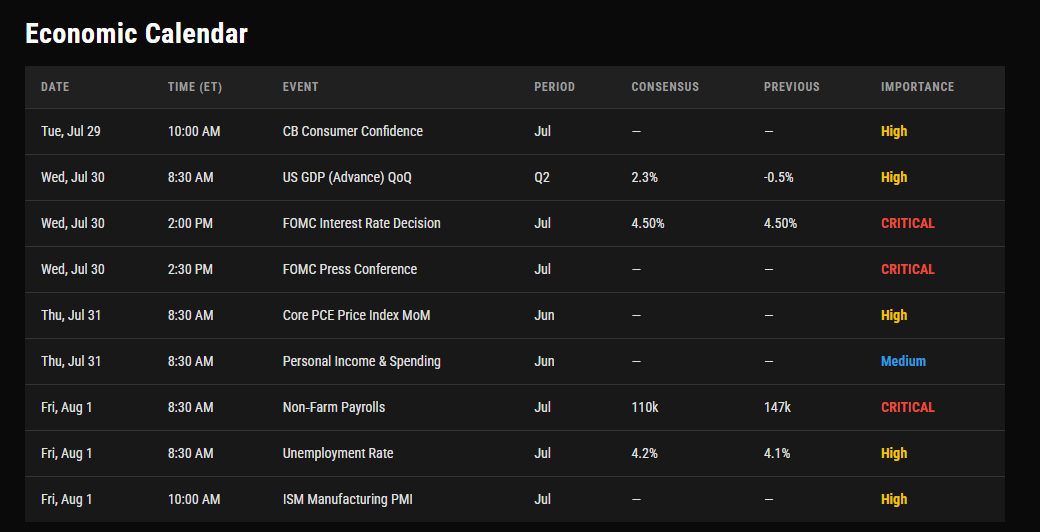This screenshot has height=532, width=1040.
Task: Click the 2:00 PM time cell
Action: tap(190, 224)
